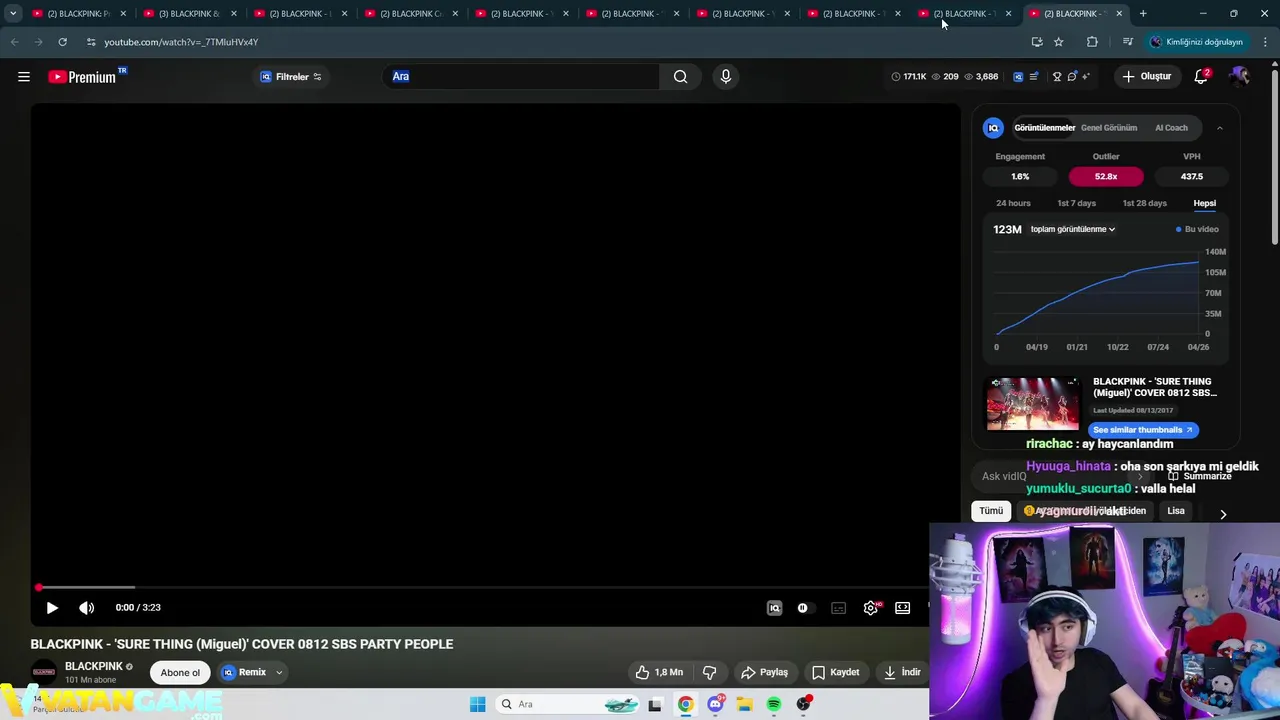Collapse the vidIQ panel chevron
This screenshot has height=720, width=1280.
pos(1220,128)
